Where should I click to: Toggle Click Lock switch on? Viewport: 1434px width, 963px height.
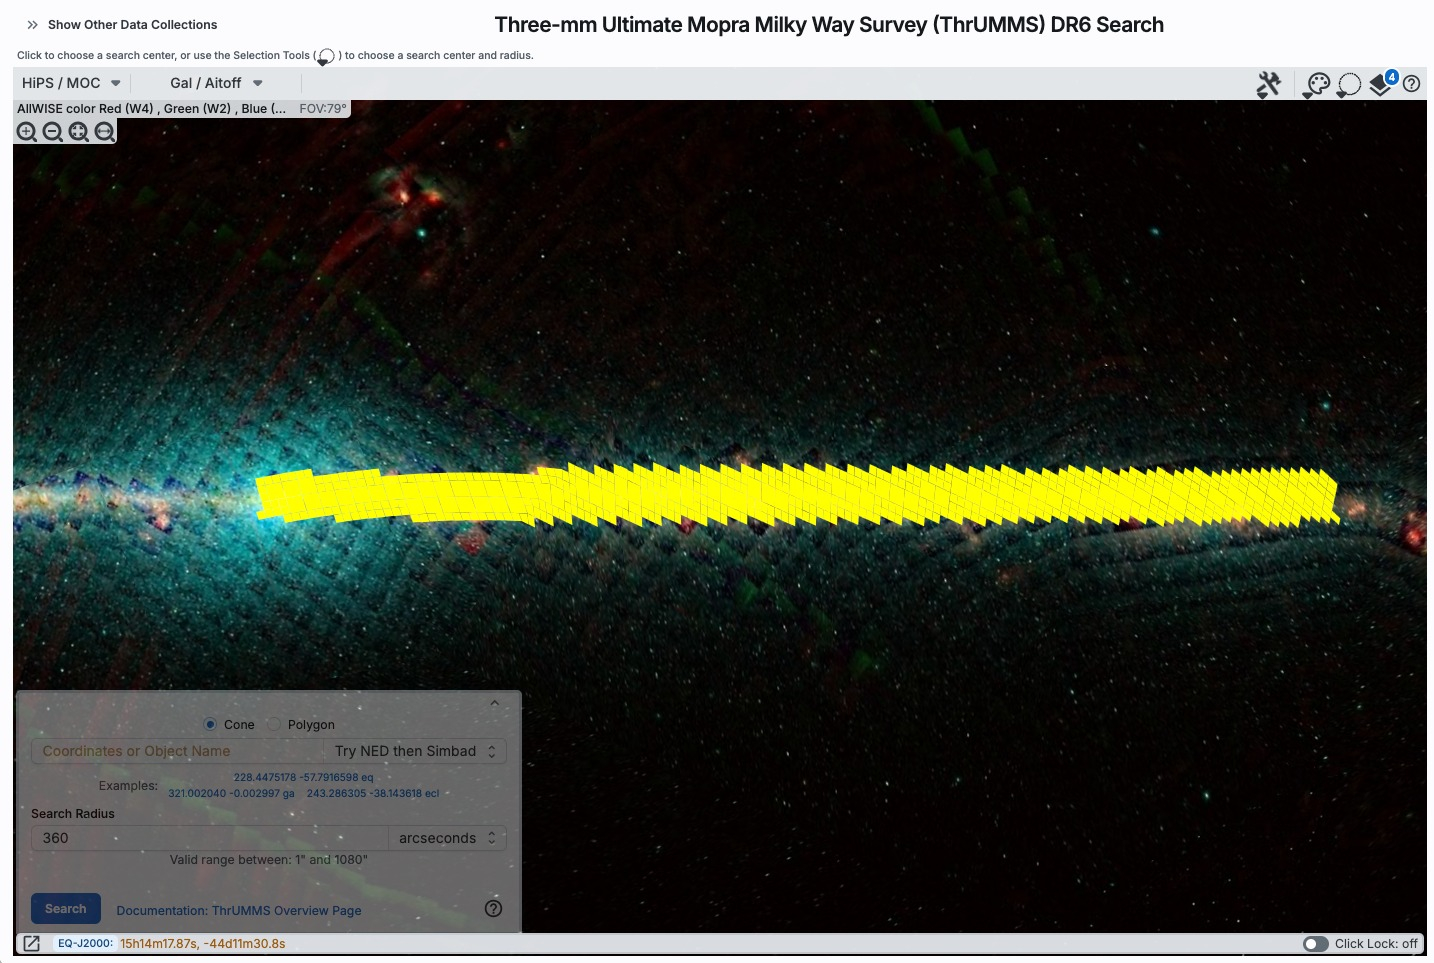[1315, 944]
